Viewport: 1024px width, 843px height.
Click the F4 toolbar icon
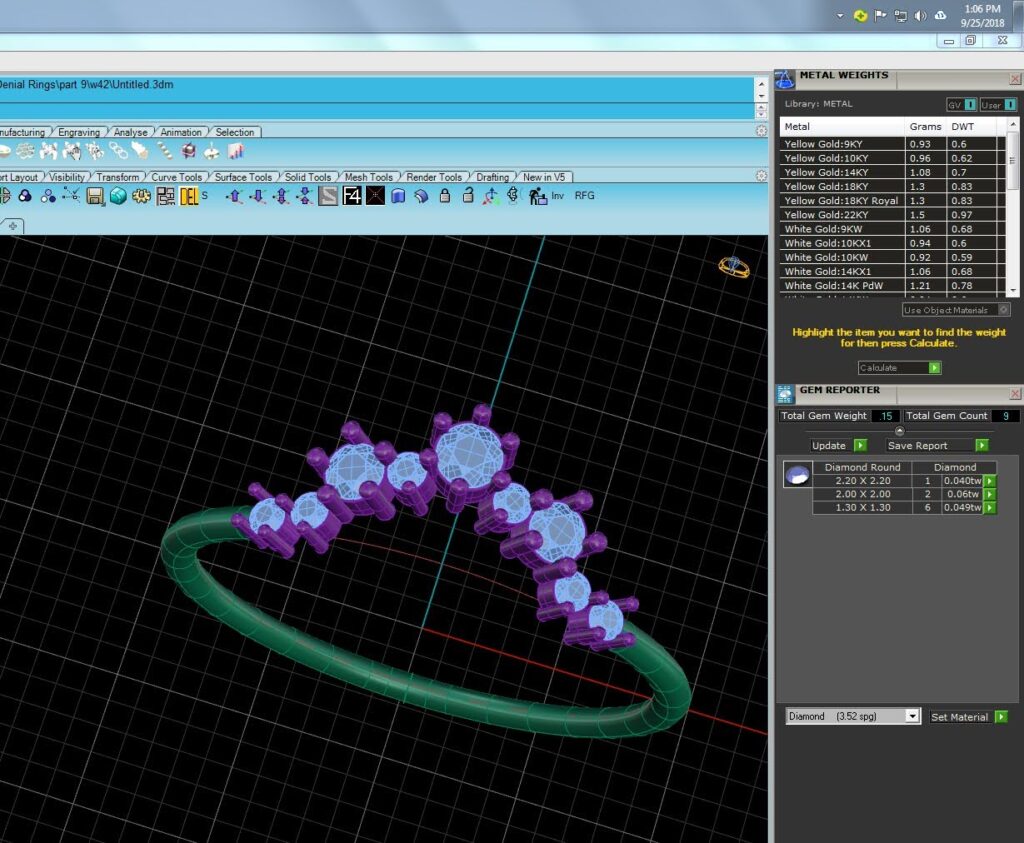352,196
